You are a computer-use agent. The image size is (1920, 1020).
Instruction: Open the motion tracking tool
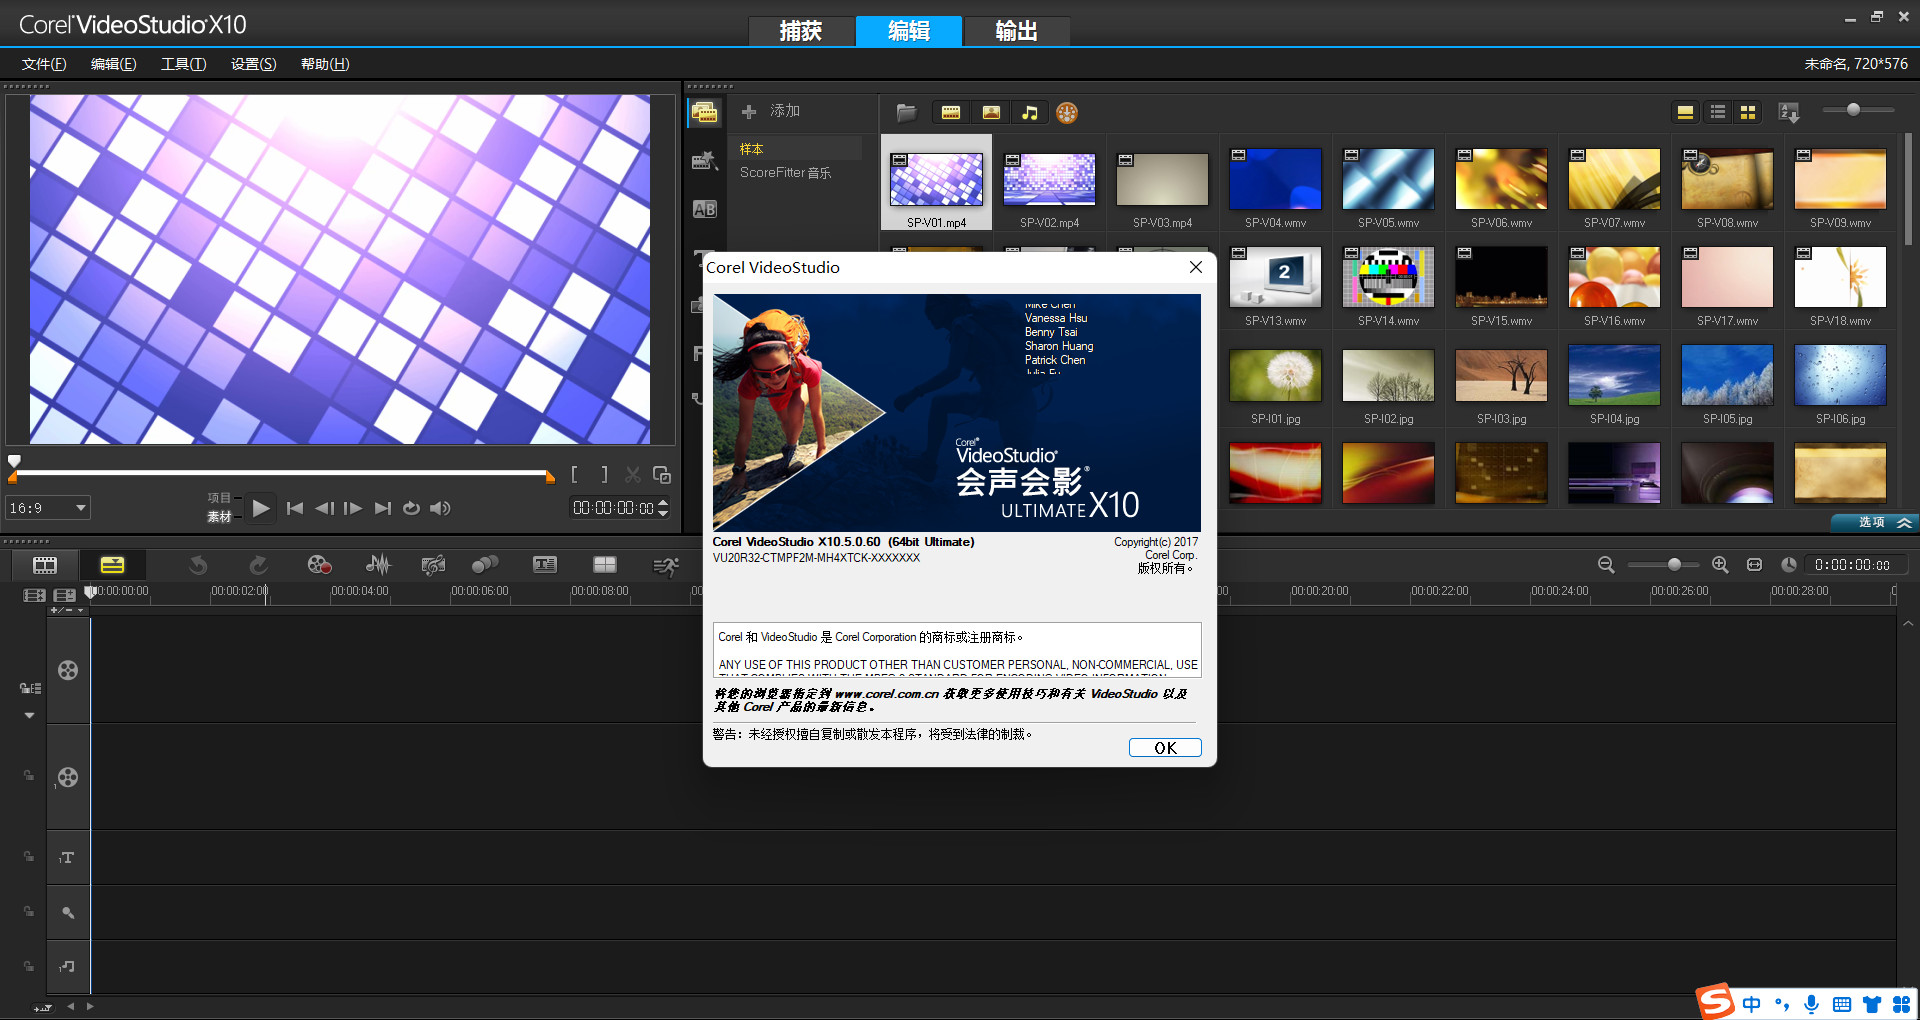pos(485,565)
